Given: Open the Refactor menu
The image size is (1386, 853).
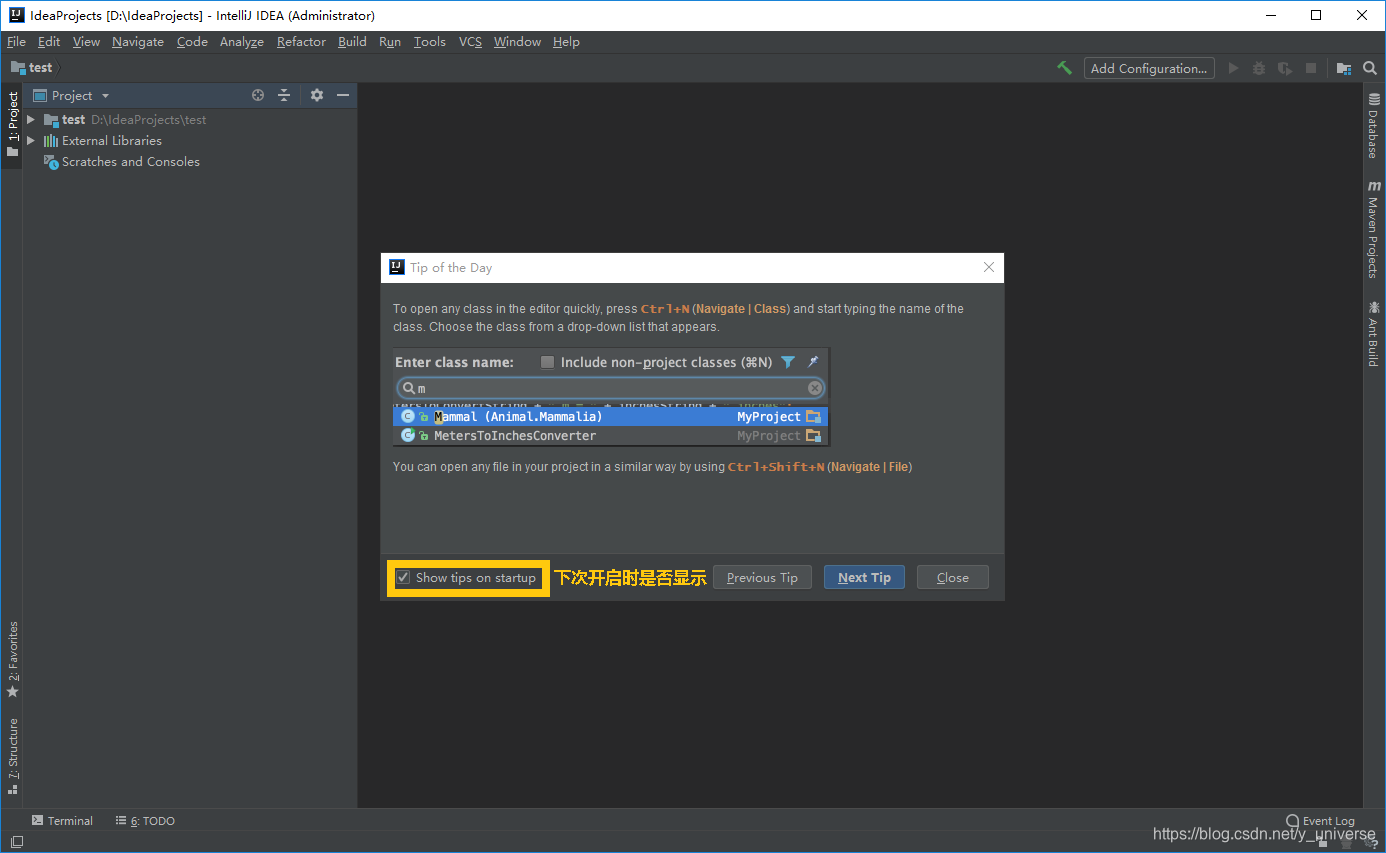Looking at the screenshot, I should coord(301,42).
